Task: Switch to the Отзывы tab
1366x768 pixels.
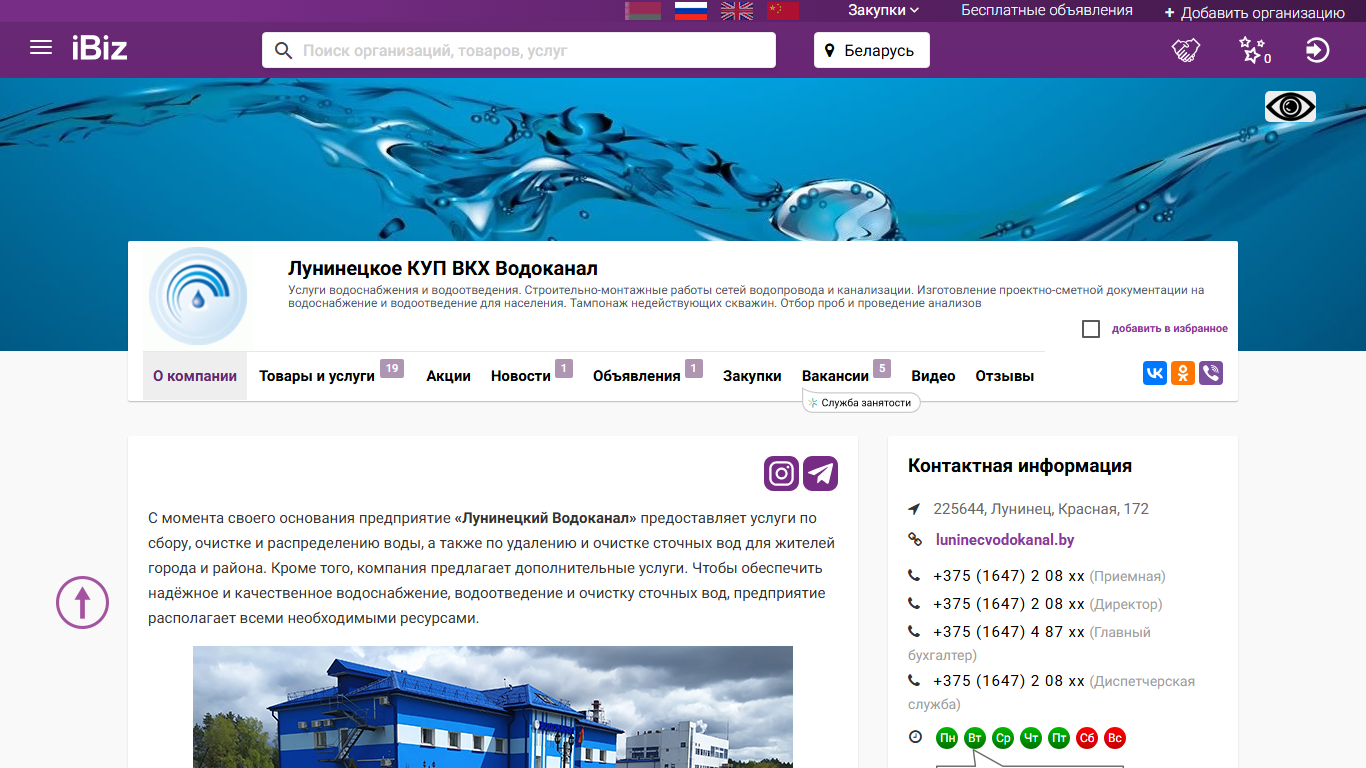Action: pyautogui.click(x=1005, y=376)
